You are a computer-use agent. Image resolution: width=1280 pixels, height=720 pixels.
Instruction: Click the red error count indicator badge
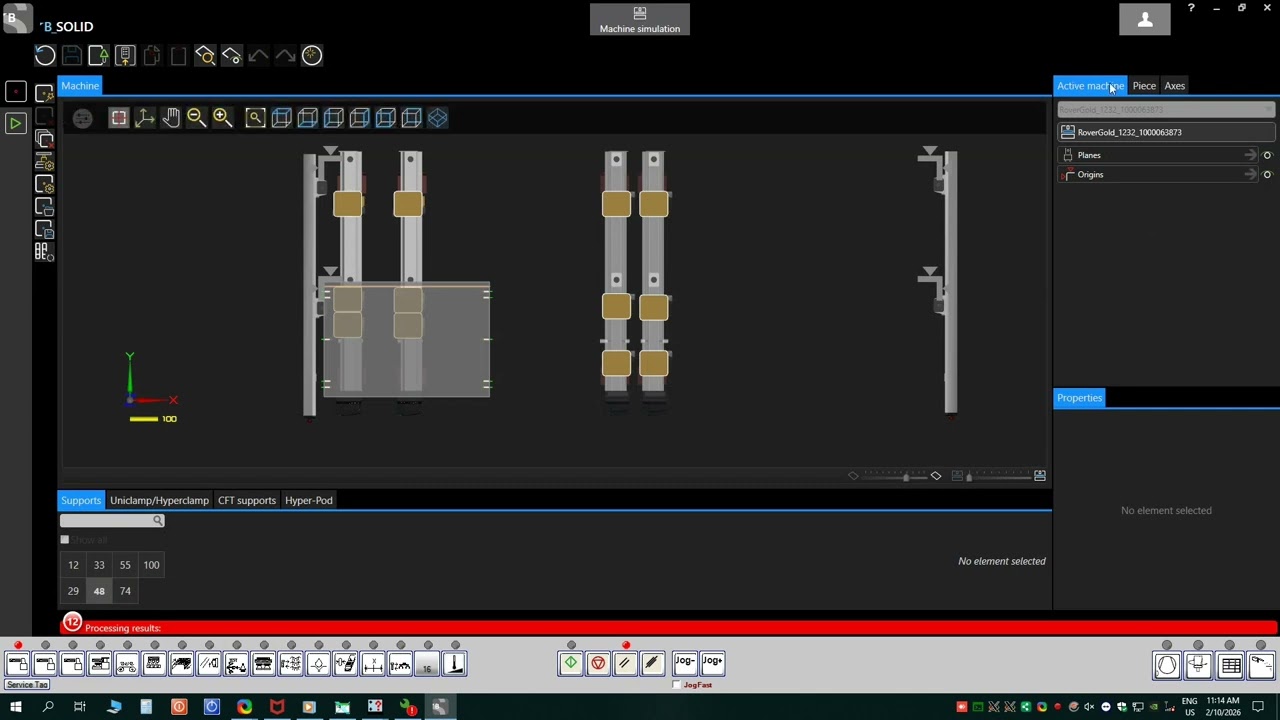pos(72,624)
